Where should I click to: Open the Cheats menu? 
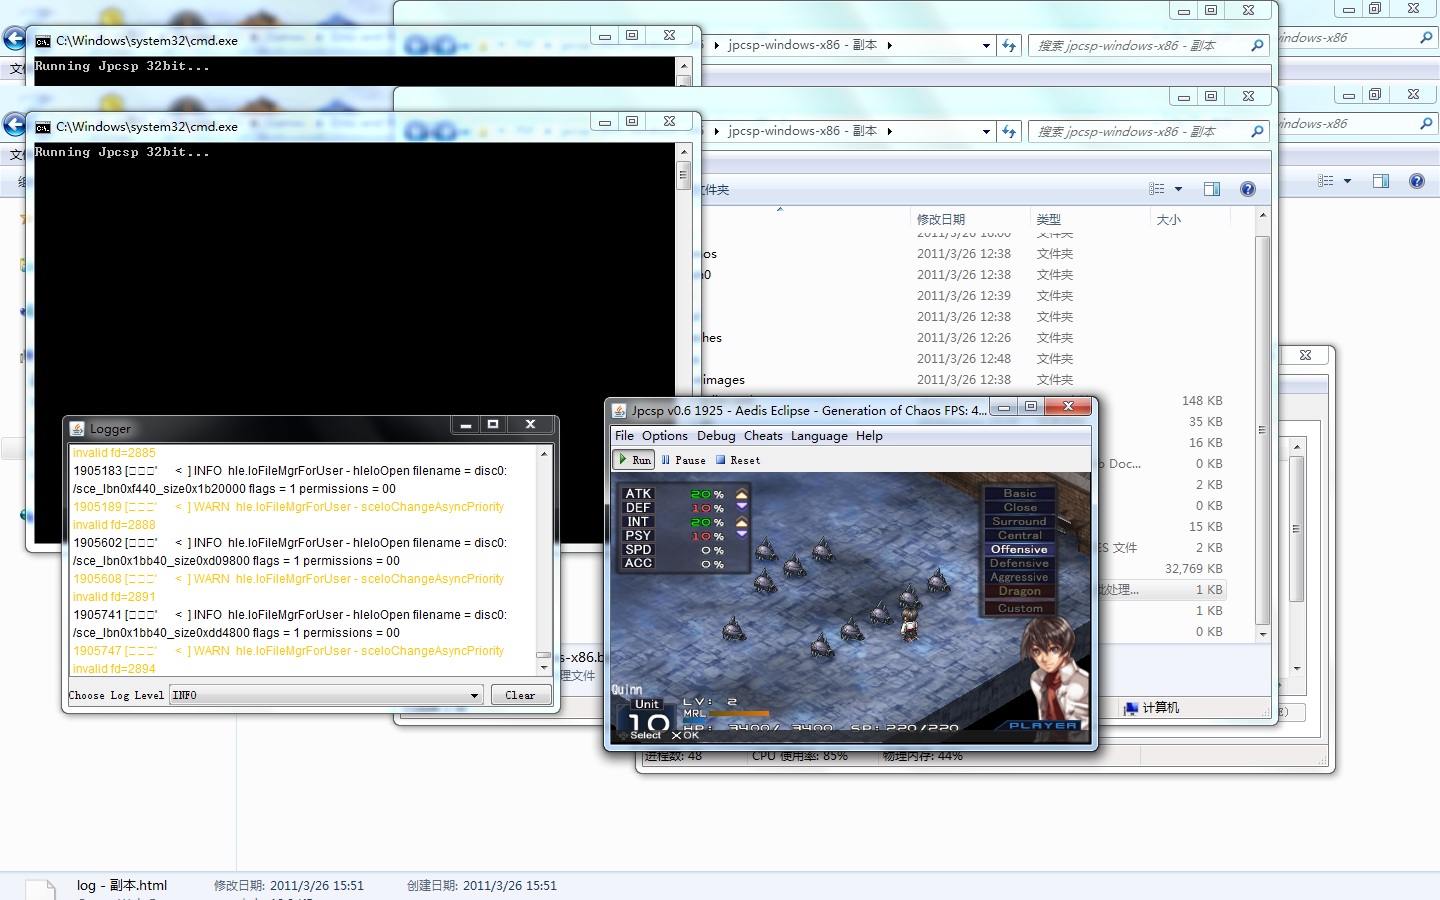point(762,436)
